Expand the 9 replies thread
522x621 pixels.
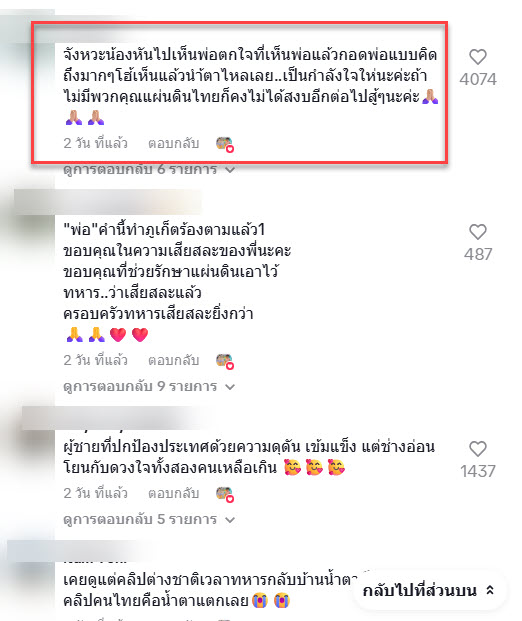149,386
